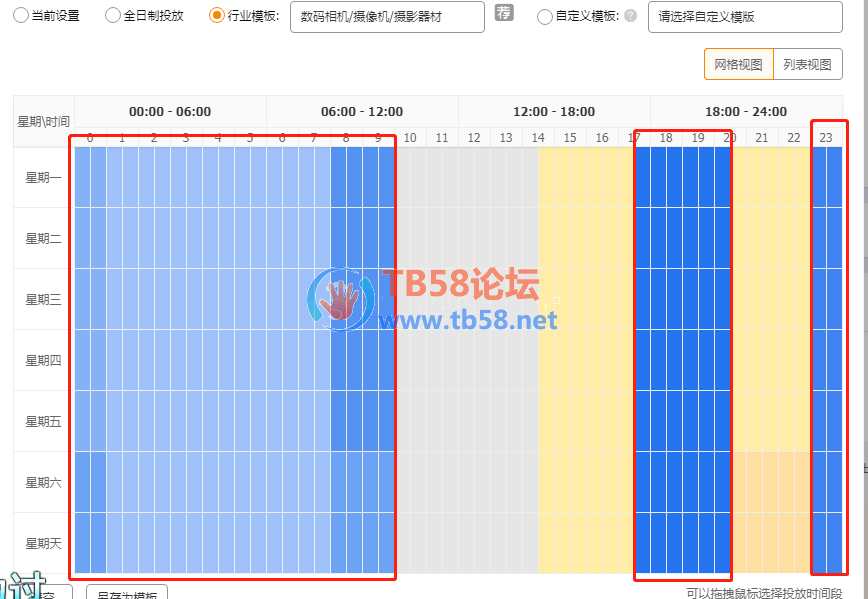
Task: Select the gray 星期四 cell at hour 11
Action: (x=442, y=360)
